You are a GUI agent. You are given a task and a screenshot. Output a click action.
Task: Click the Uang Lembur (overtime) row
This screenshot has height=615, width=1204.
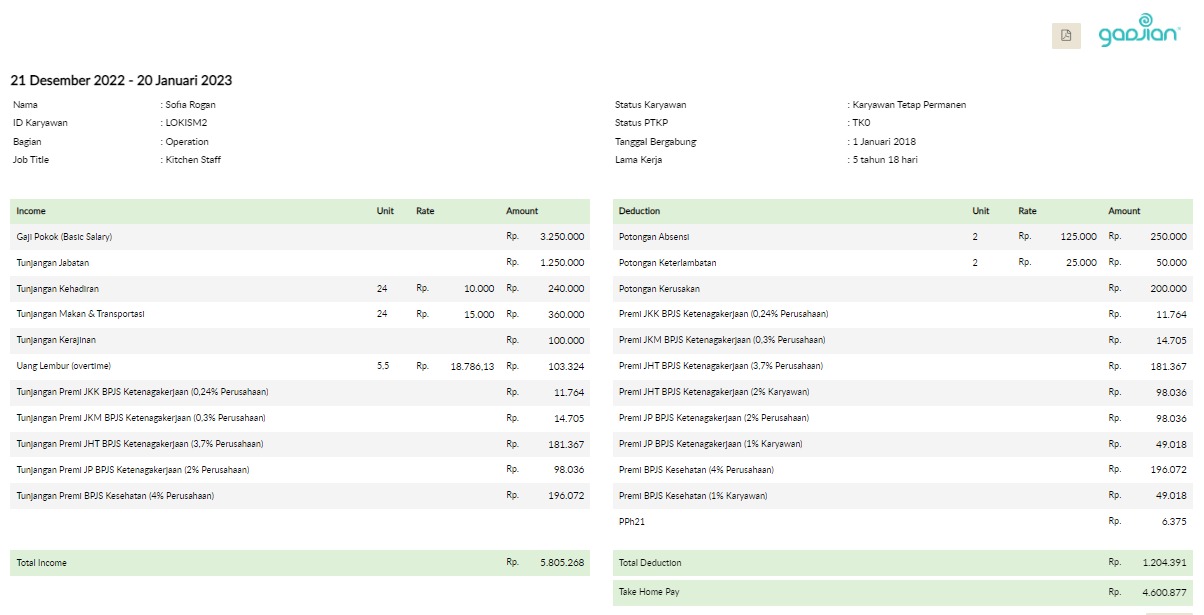299,367
